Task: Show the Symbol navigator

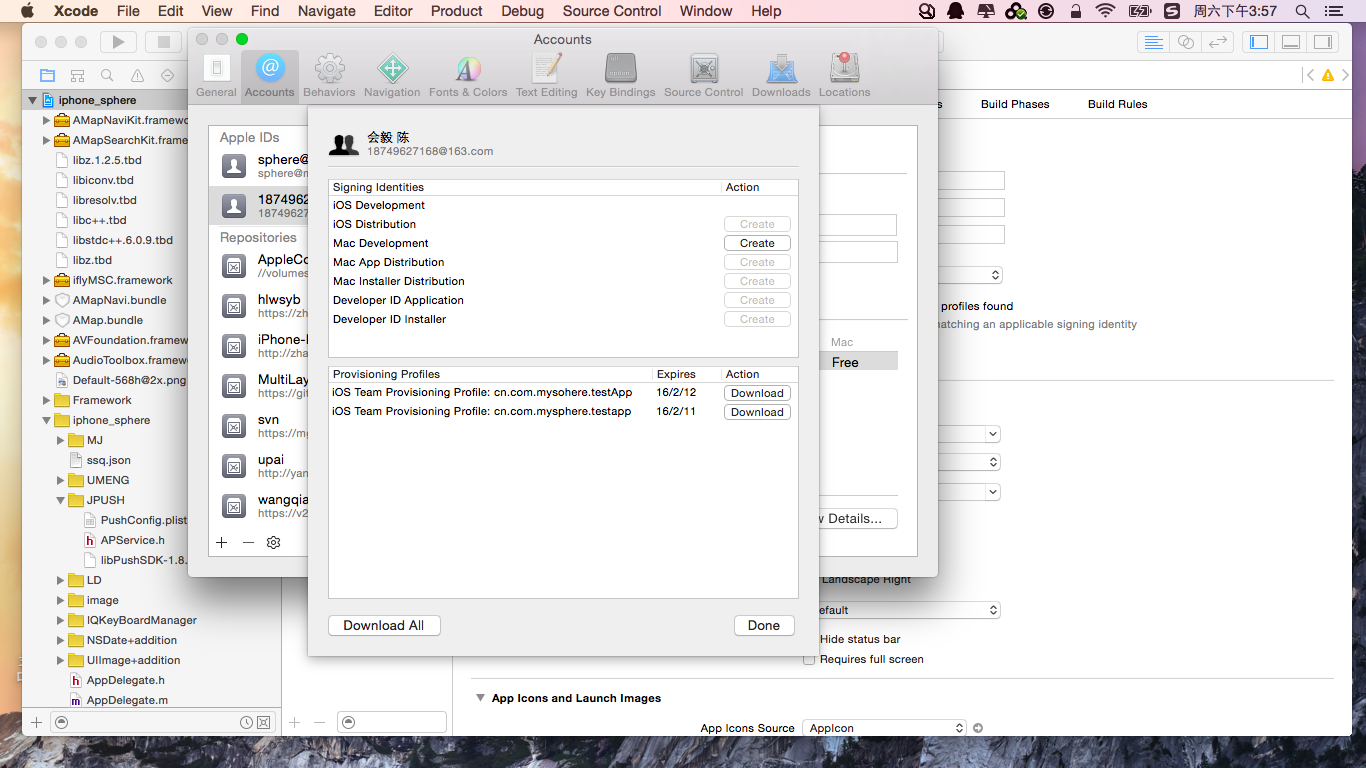Action: (77, 75)
